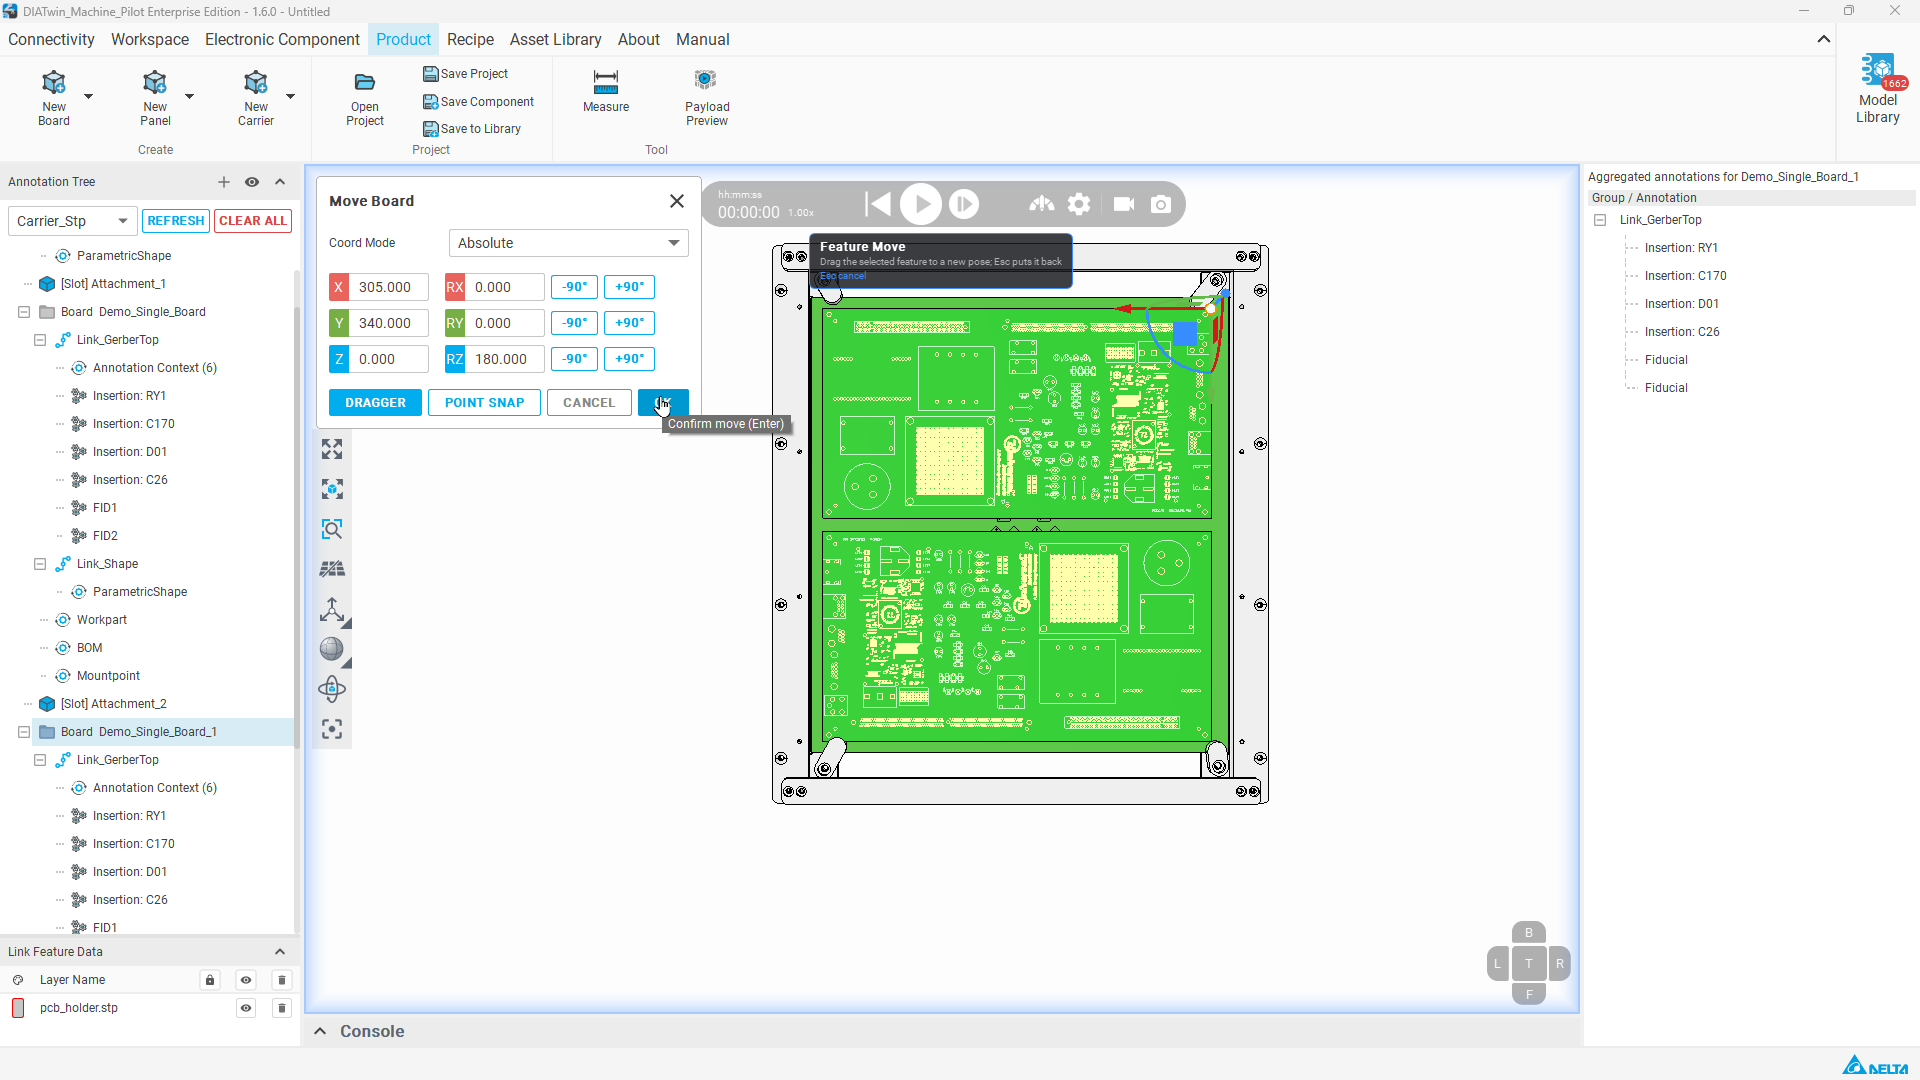Expand the Console panel
Viewport: 1920px width, 1080px height.
pos(320,1031)
